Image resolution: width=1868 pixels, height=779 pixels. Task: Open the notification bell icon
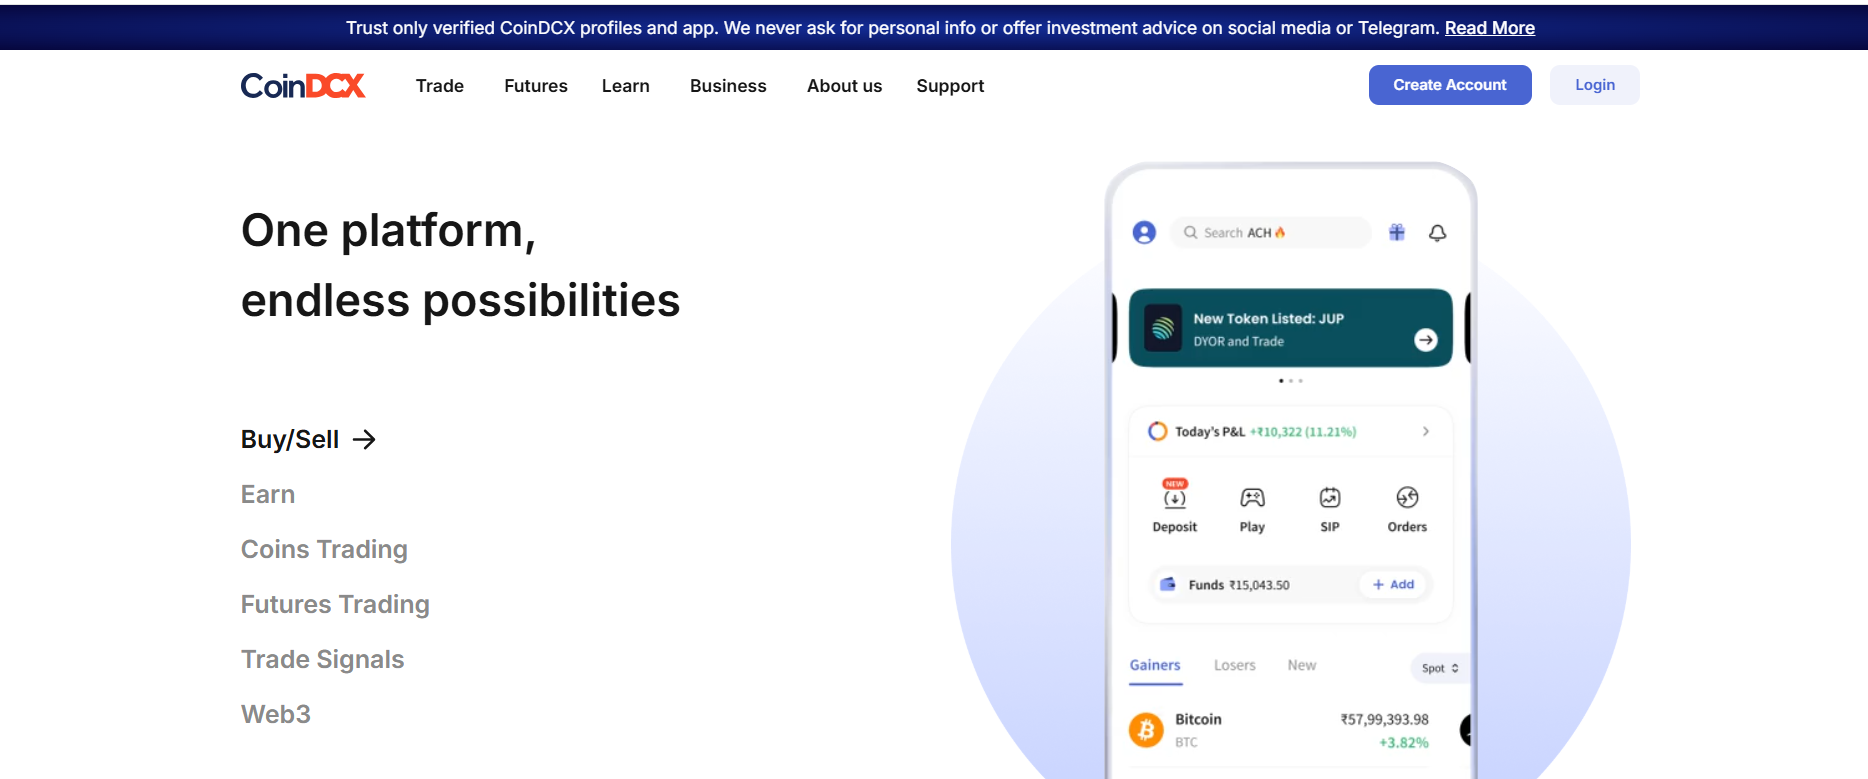(1437, 233)
